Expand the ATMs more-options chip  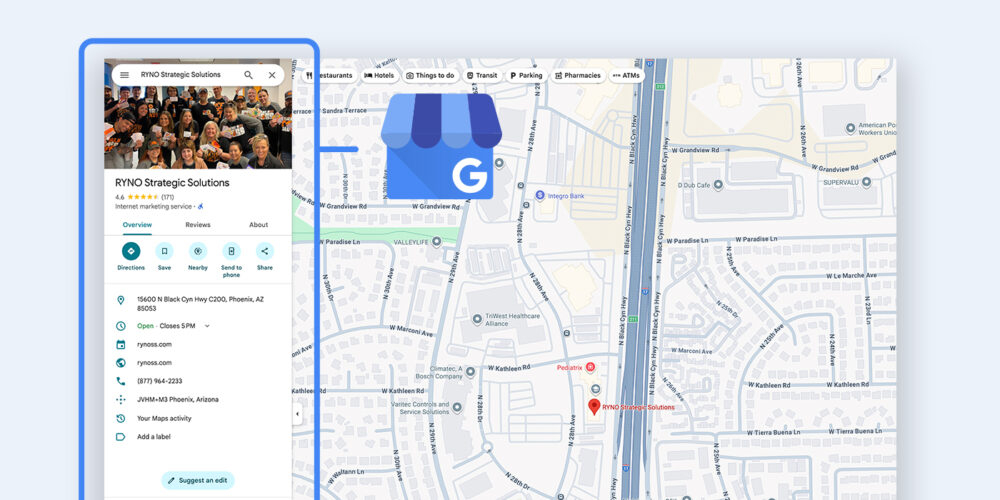point(626,75)
